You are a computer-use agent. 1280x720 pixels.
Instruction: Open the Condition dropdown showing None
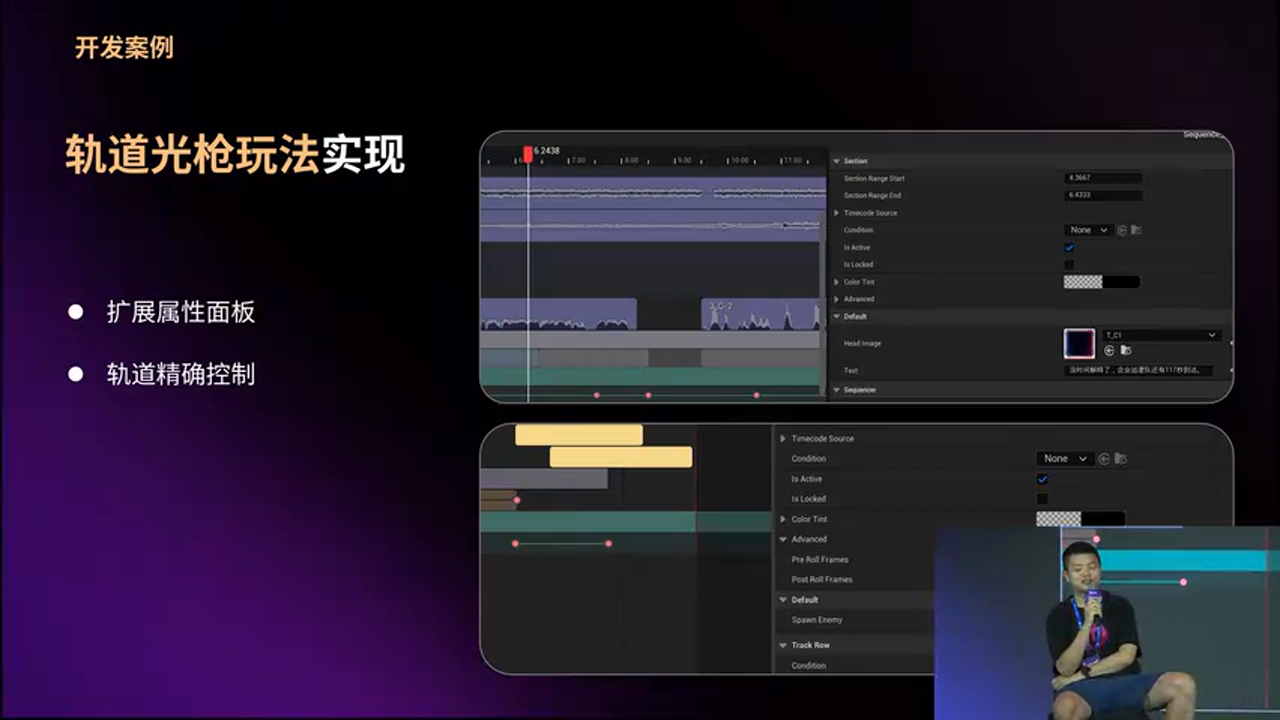tap(1088, 230)
